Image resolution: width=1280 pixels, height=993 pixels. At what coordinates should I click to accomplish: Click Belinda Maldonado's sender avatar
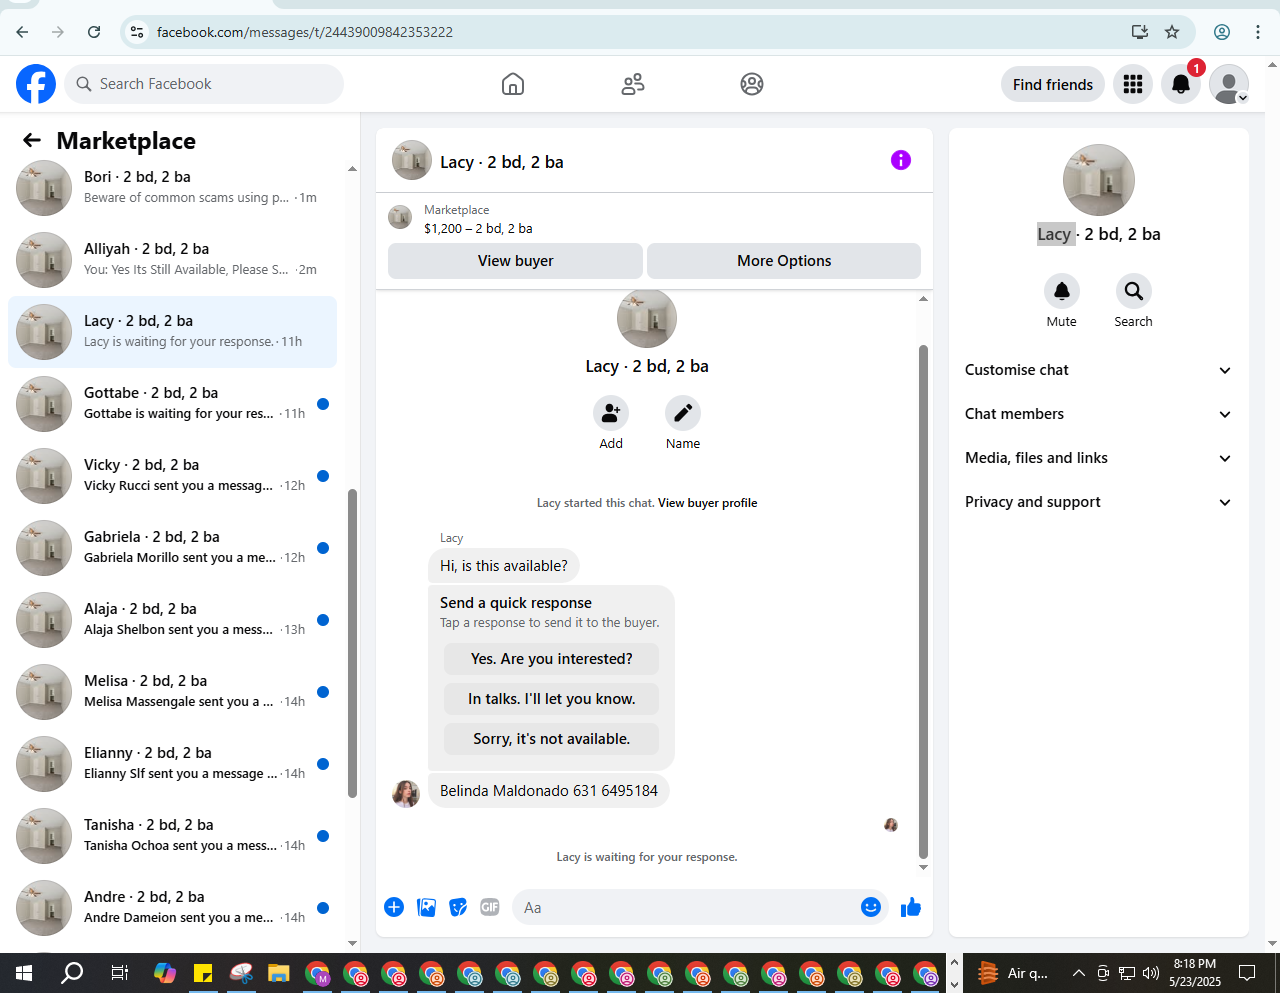(406, 794)
